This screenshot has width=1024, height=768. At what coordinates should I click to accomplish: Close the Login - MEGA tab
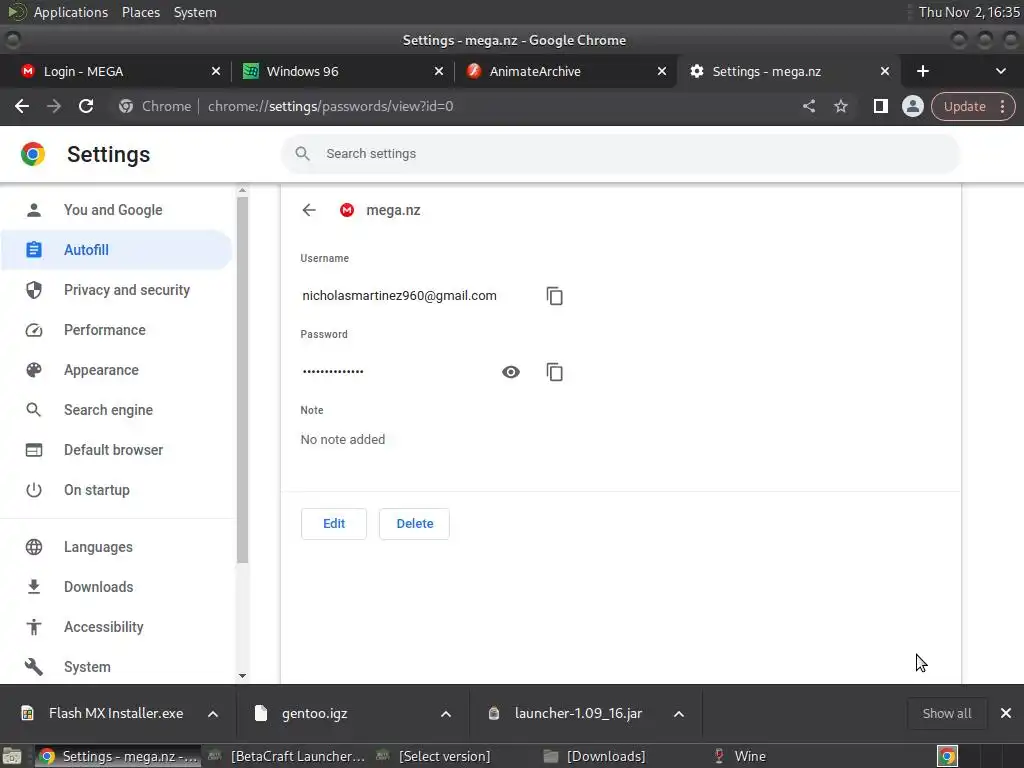(x=216, y=71)
